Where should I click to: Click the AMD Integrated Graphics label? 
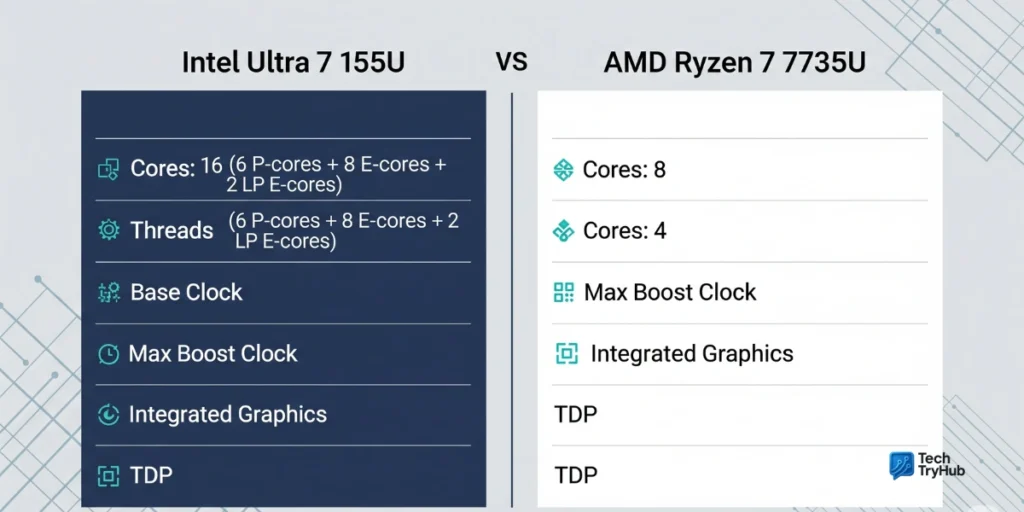pyautogui.click(x=692, y=354)
